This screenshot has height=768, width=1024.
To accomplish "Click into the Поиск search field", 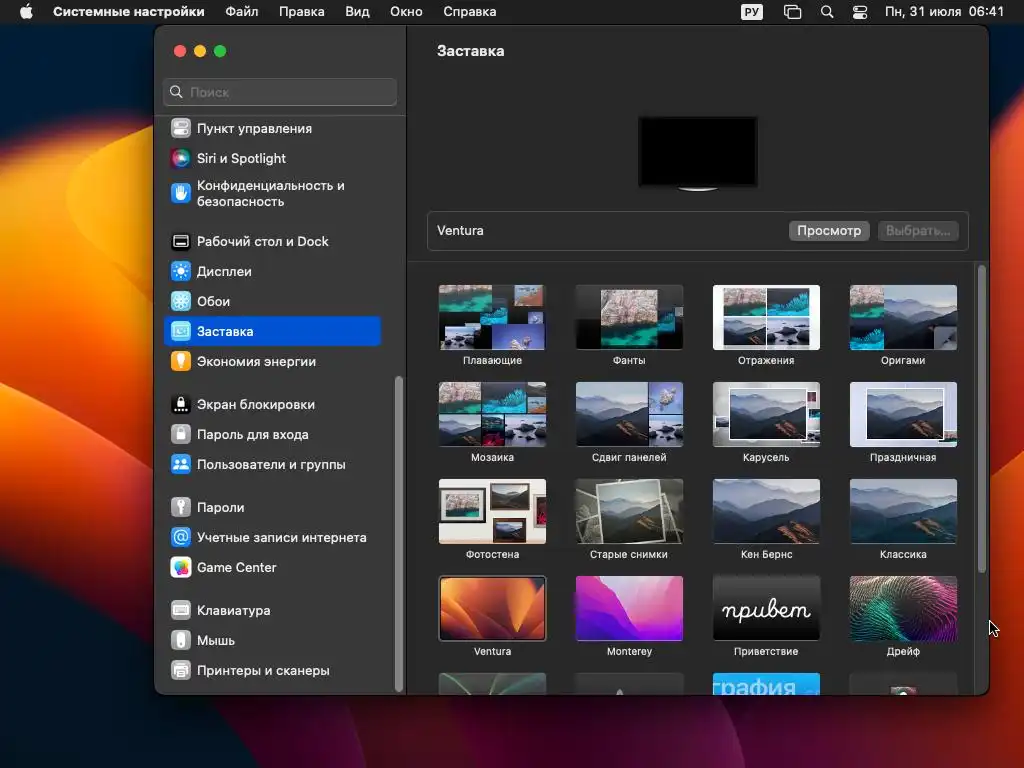I will pyautogui.click(x=280, y=92).
